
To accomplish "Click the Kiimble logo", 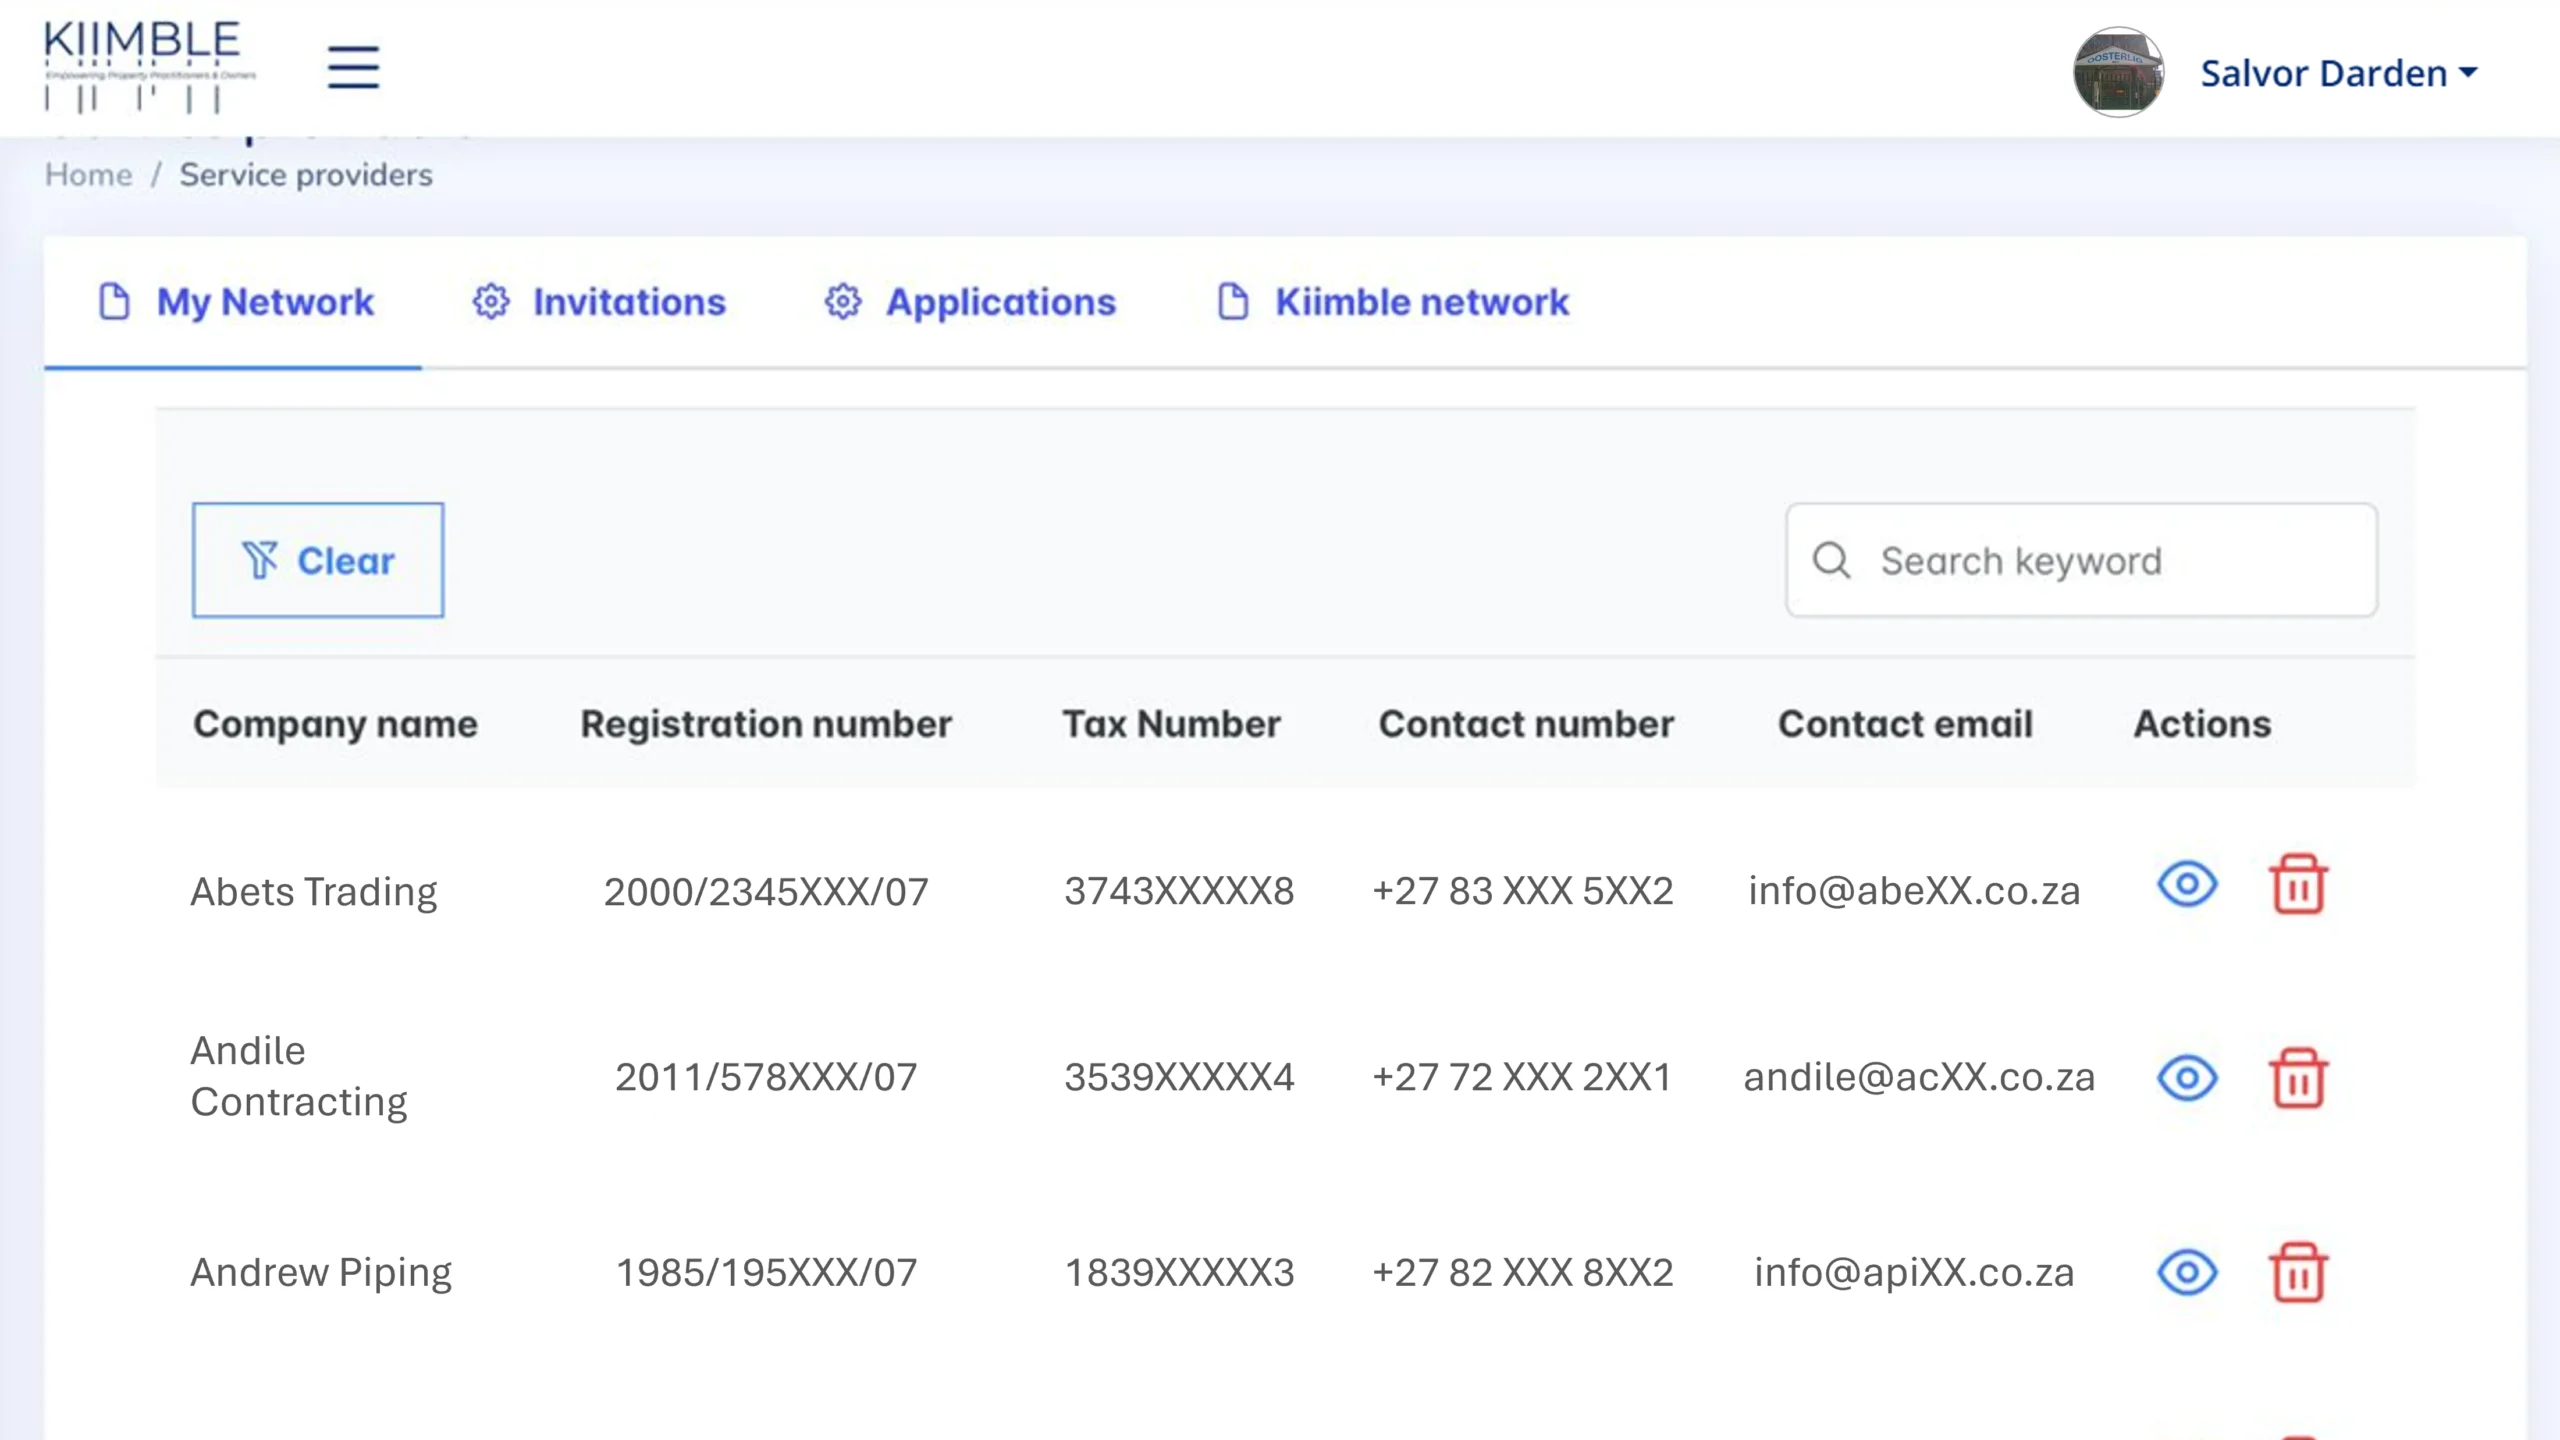I will pyautogui.click(x=148, y=66).
